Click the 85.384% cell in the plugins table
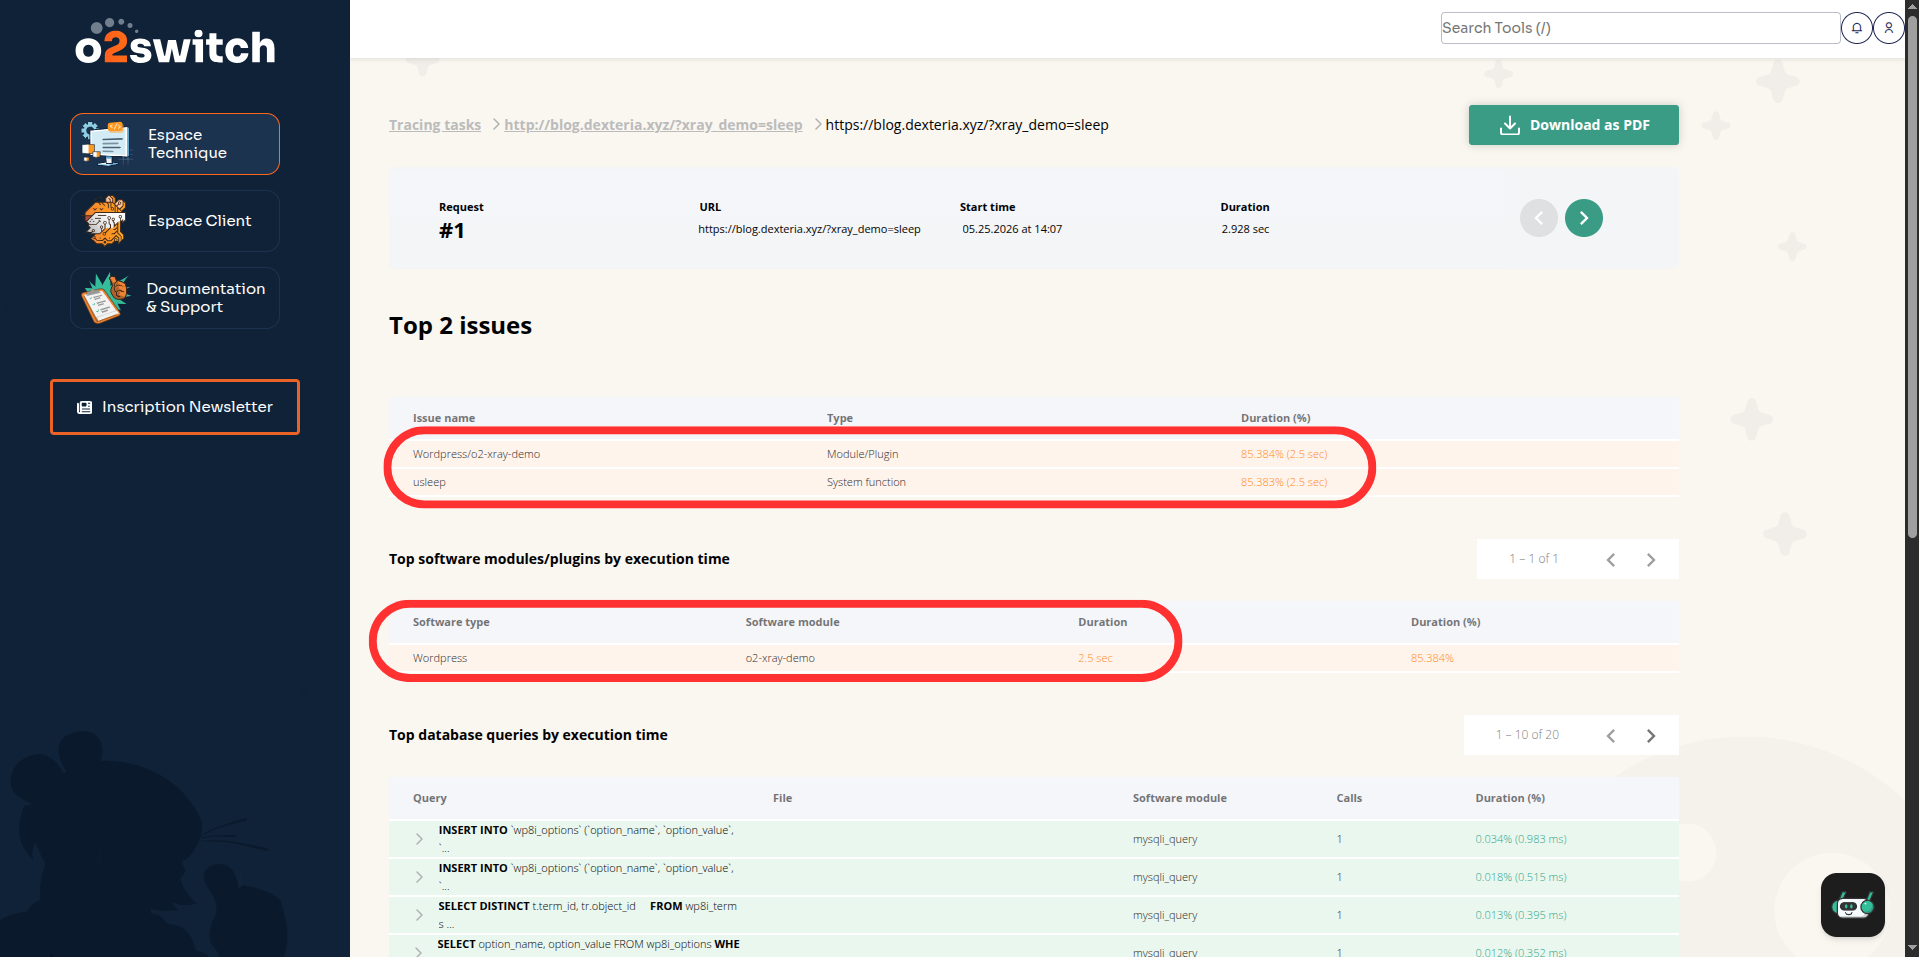The width and height of the screenshot is (1919, 957). pos(1432,658)
